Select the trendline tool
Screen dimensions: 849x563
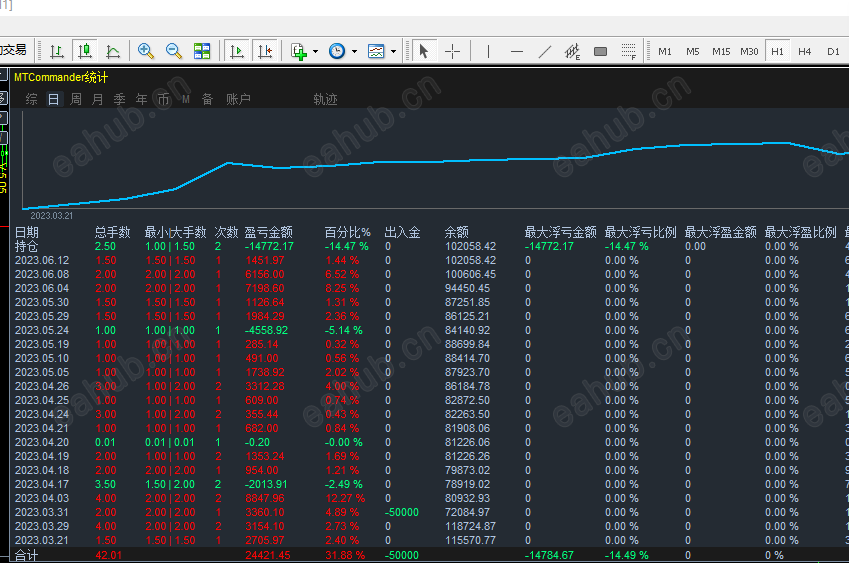pyautogui.click(x=545, y=51)
